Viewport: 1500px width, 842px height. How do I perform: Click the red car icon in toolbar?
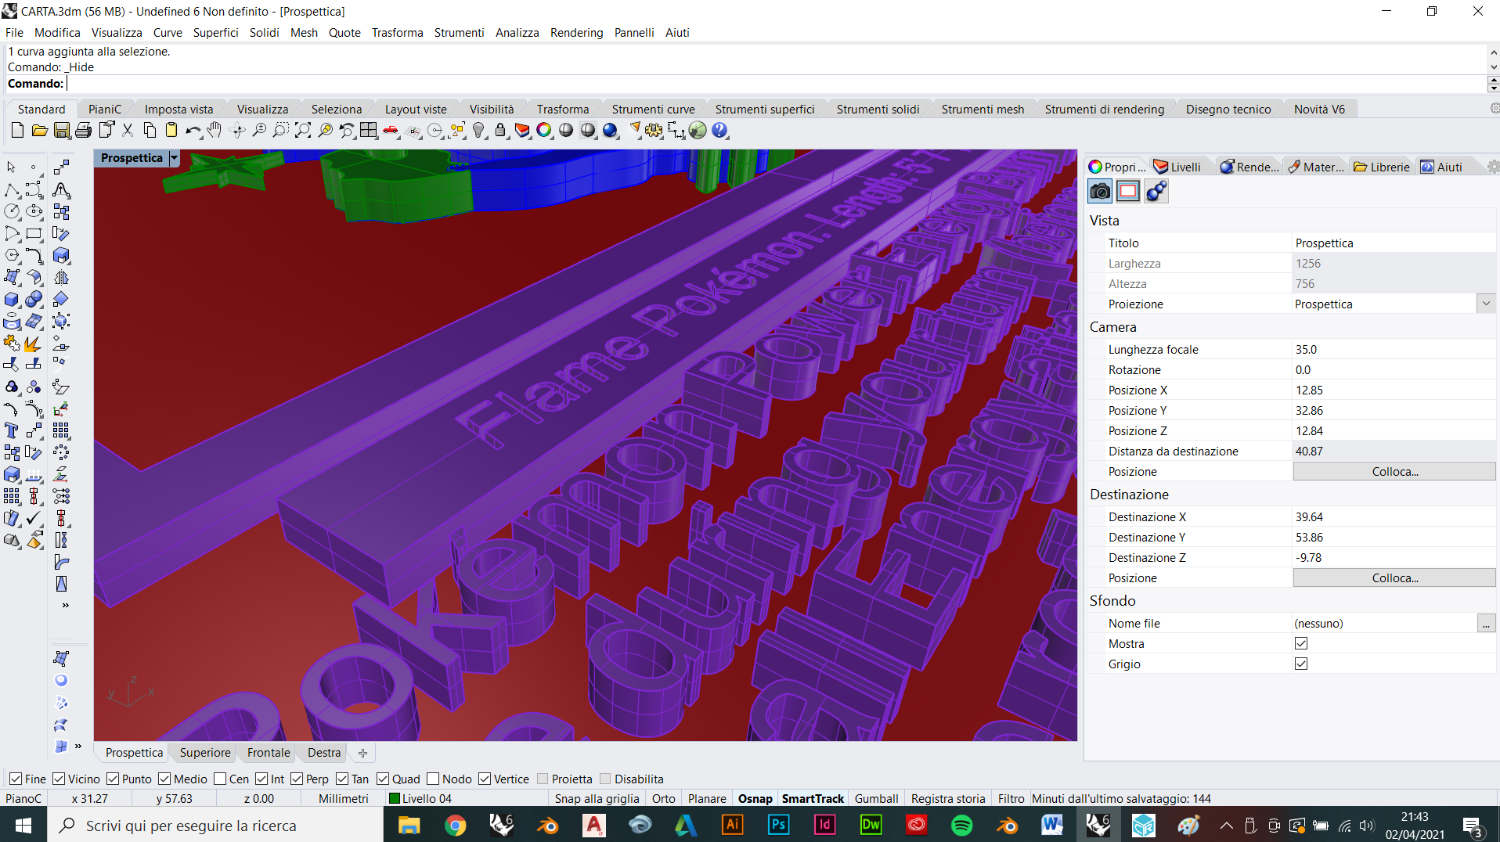coord(391,130)
